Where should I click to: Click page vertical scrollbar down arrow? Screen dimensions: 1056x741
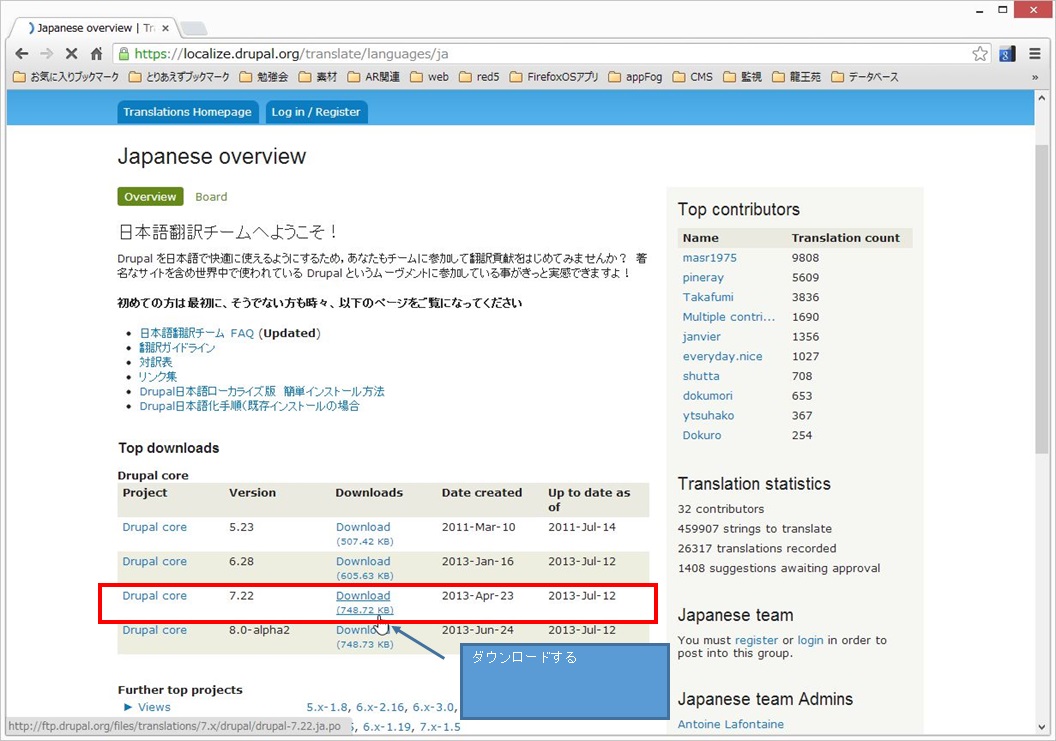coord(1043,728)
